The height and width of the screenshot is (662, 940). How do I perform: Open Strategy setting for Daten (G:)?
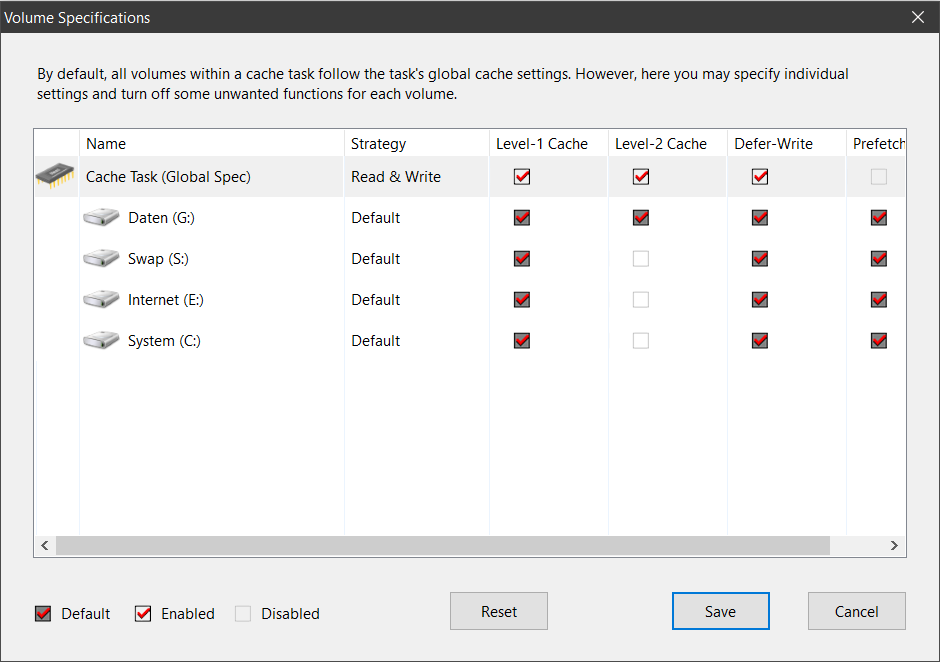tap(376, 217)
